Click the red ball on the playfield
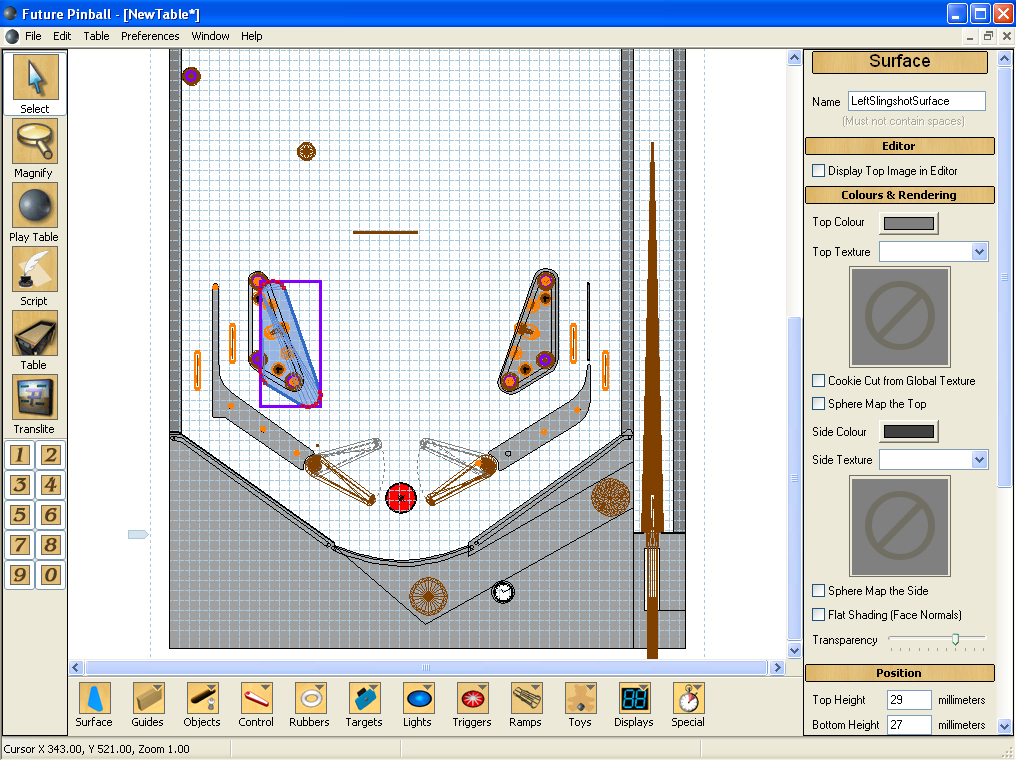 pyautogui.click(x=401, y=498)
